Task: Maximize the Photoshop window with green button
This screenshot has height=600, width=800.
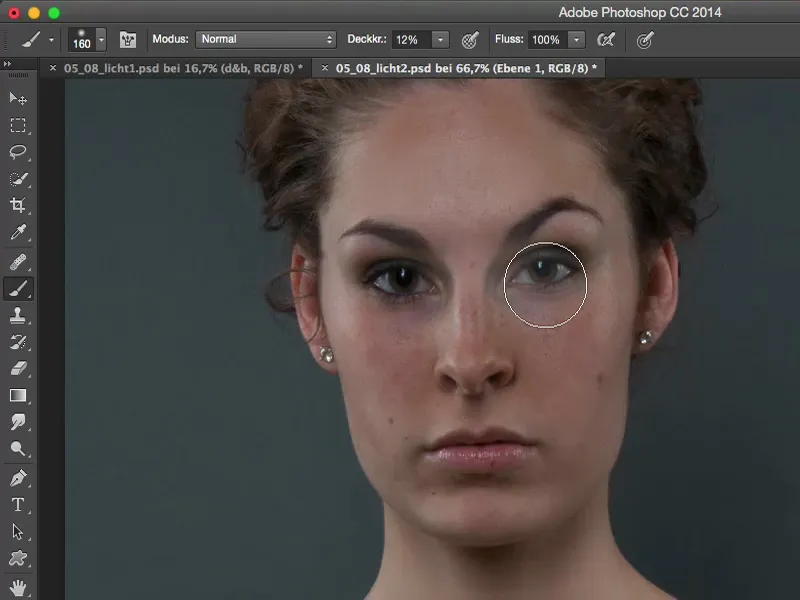Action: (54, 13)
